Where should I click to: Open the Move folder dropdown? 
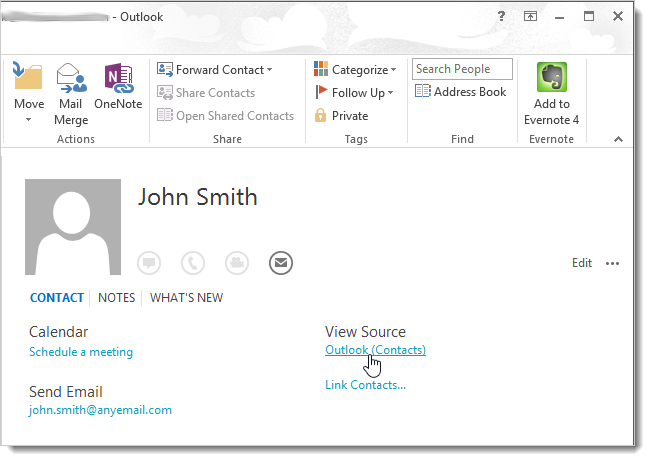[28, 92]
